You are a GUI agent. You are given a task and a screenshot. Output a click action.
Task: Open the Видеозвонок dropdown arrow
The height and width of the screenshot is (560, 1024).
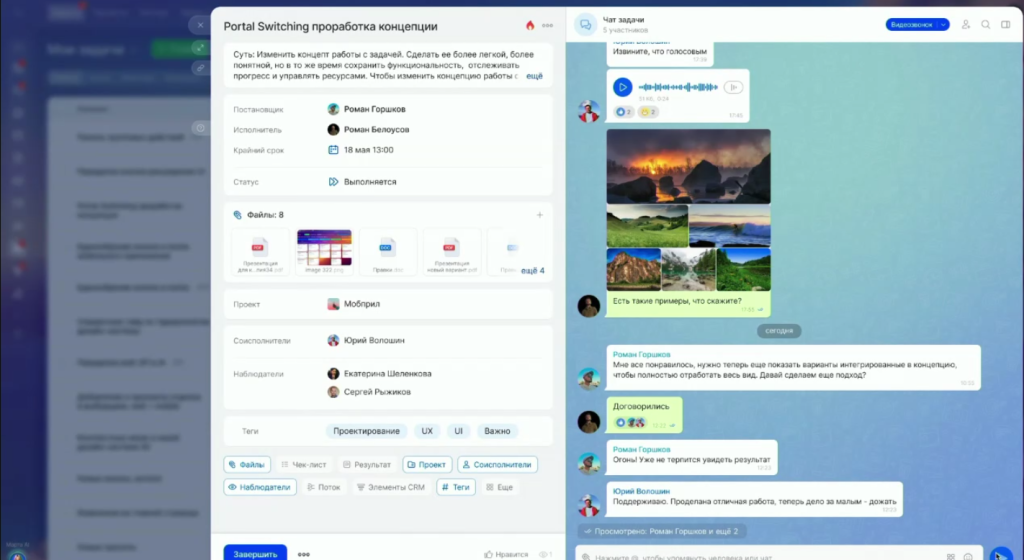[942, 25]
